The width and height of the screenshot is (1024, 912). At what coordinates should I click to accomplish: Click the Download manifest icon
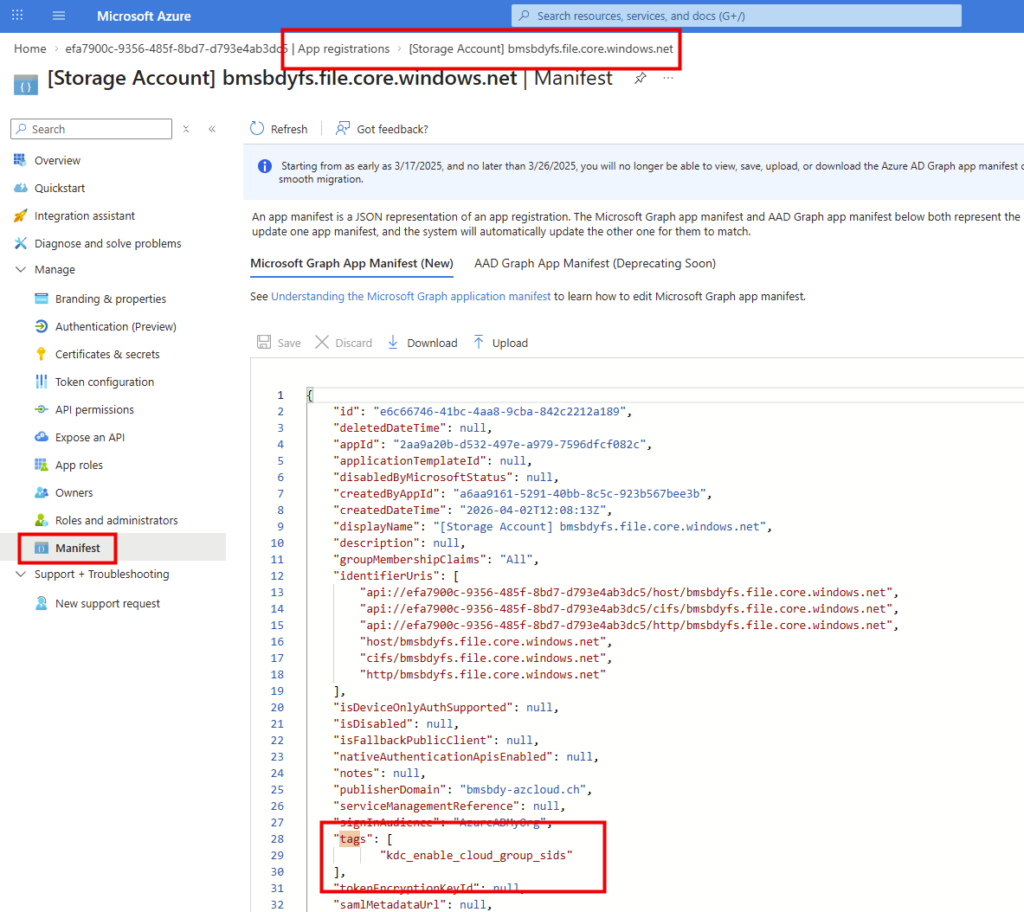tap(393, 343)
